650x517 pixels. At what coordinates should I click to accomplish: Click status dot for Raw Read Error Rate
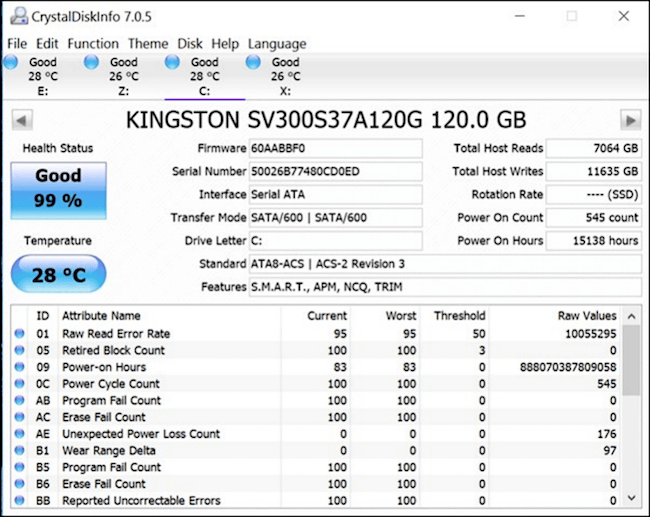pos(19,334)
